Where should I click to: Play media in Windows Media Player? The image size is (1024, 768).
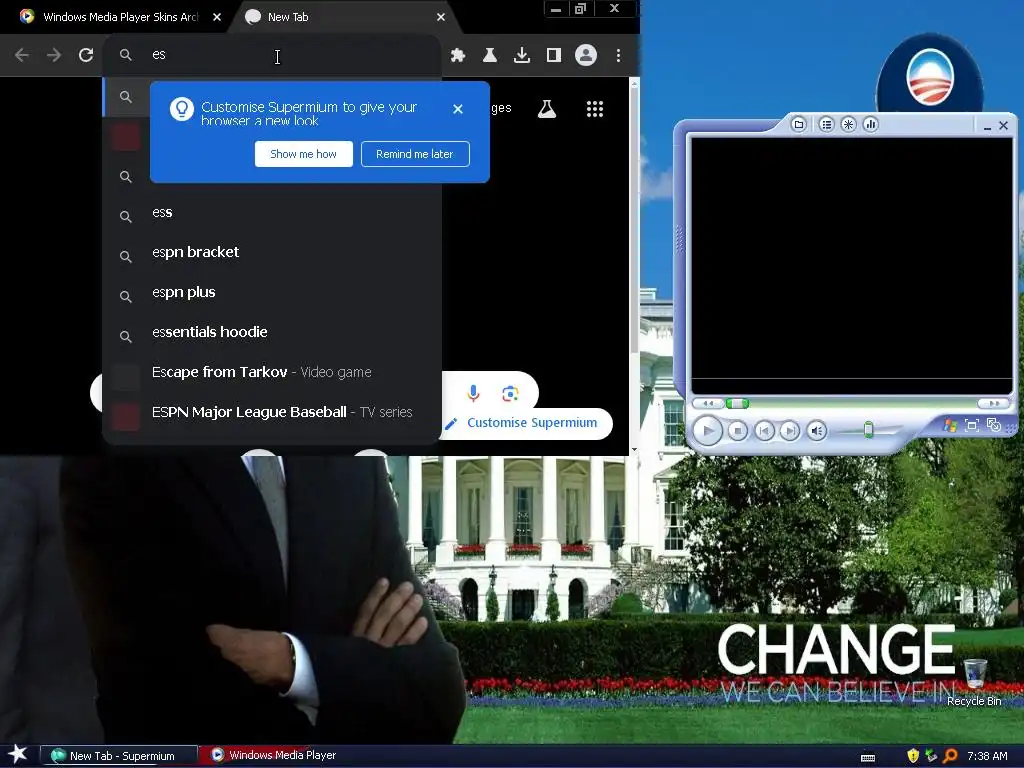pyautogui.click(x=707, y=430)
